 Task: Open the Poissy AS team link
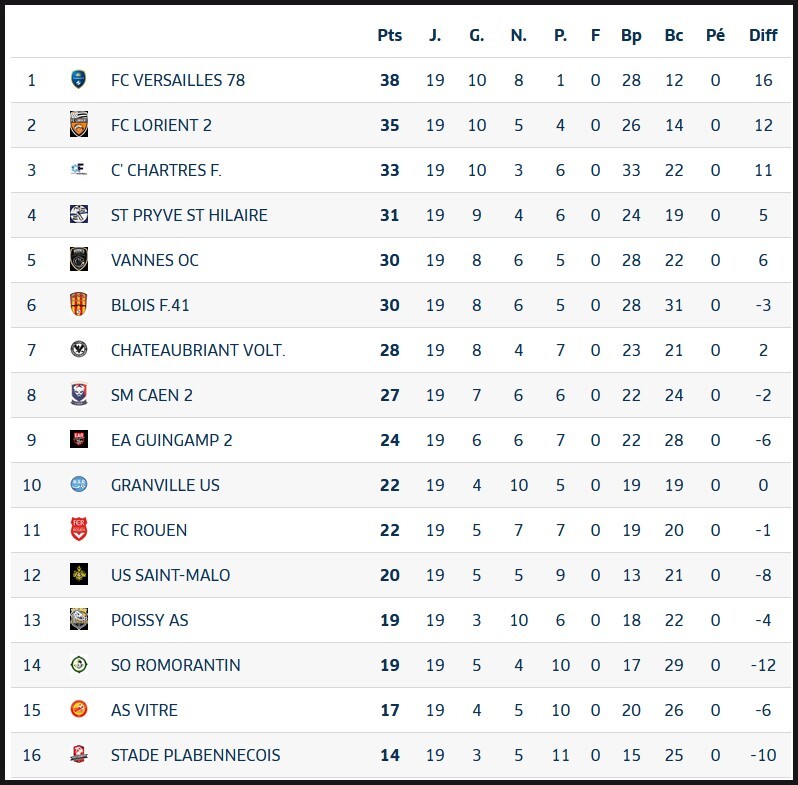[149, 620]
